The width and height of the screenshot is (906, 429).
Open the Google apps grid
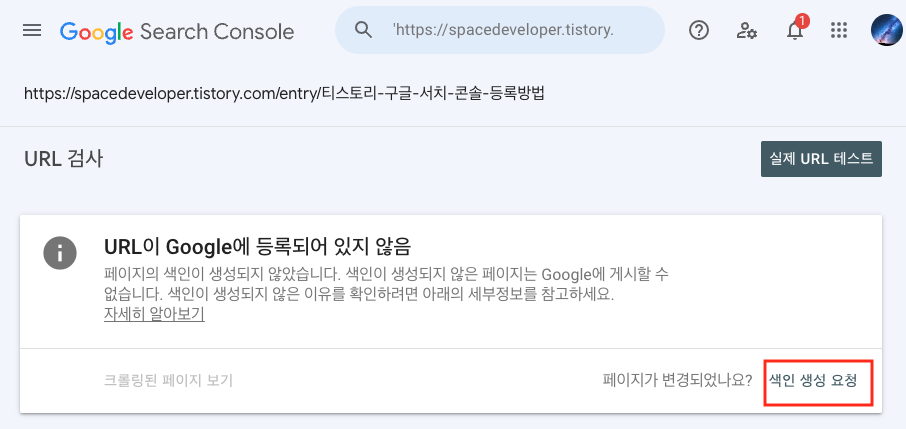[x=838, y=31]
